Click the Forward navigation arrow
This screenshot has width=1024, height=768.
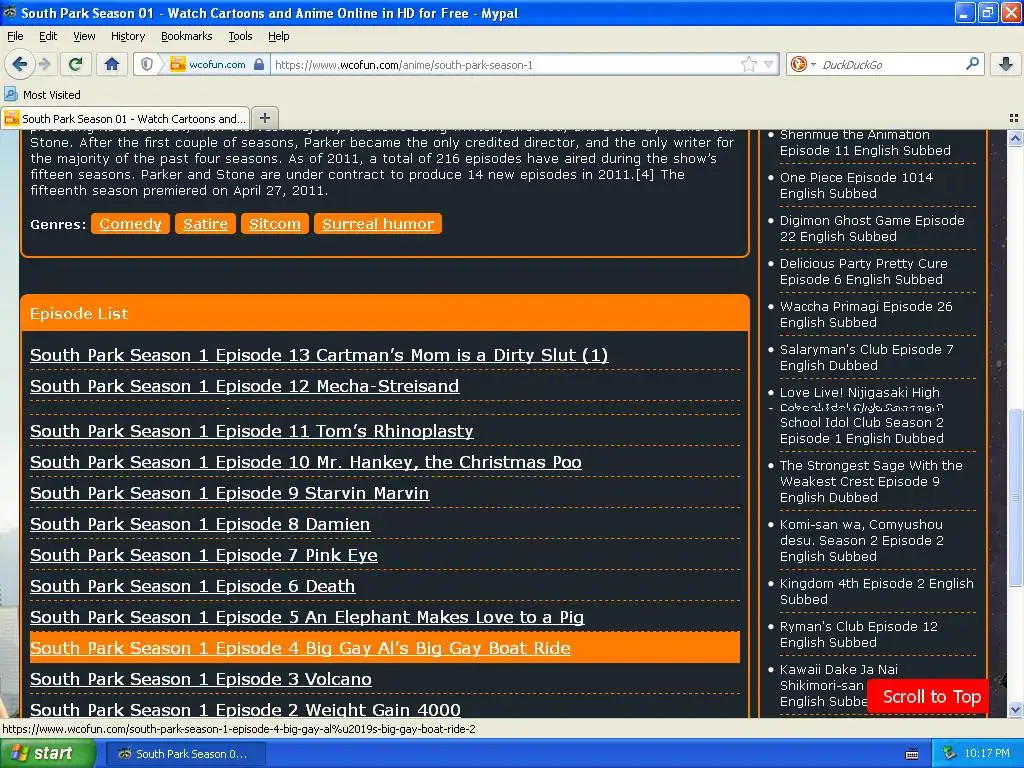(44, 64)
